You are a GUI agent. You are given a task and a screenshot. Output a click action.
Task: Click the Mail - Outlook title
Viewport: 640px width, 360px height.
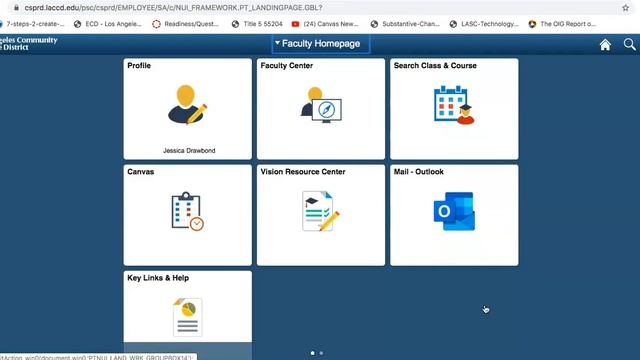coord(418,172)
